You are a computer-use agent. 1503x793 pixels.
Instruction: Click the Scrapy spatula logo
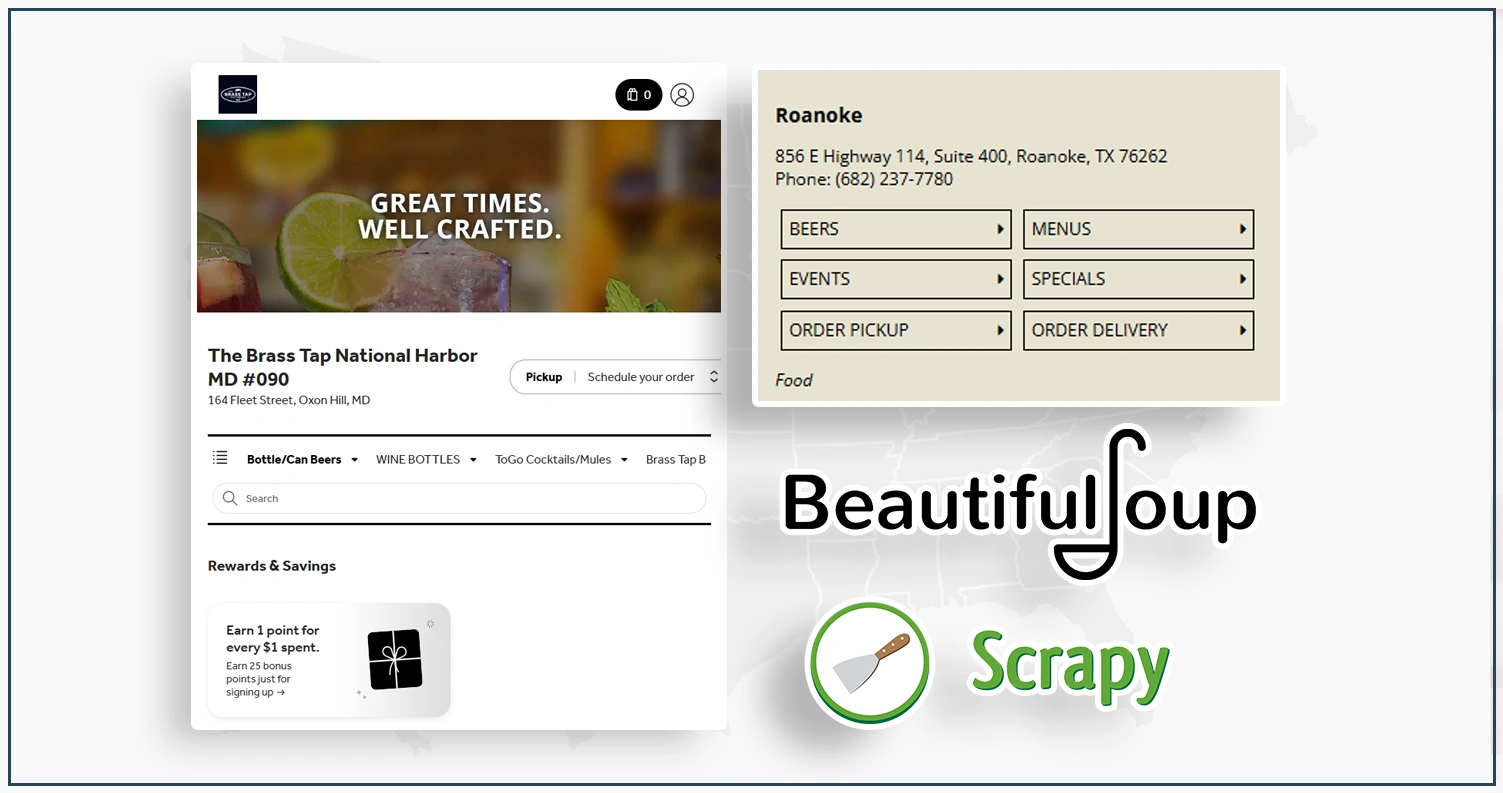pyautogui.click(x=868, y=663)
